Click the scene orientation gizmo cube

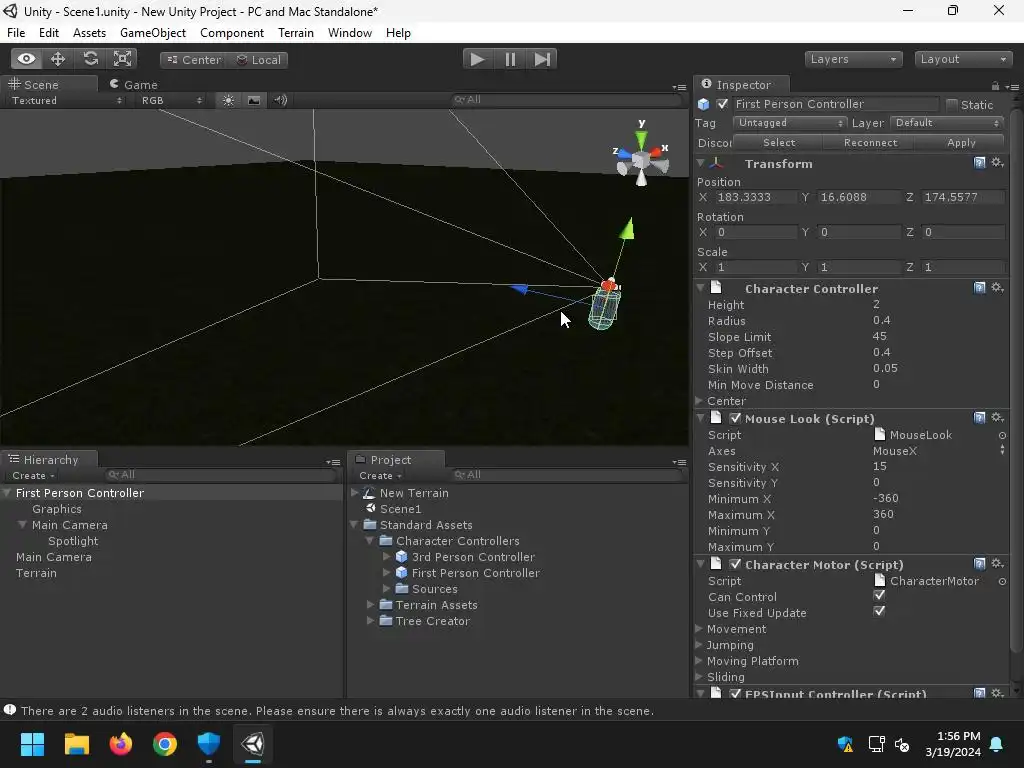tap(641, 160)
